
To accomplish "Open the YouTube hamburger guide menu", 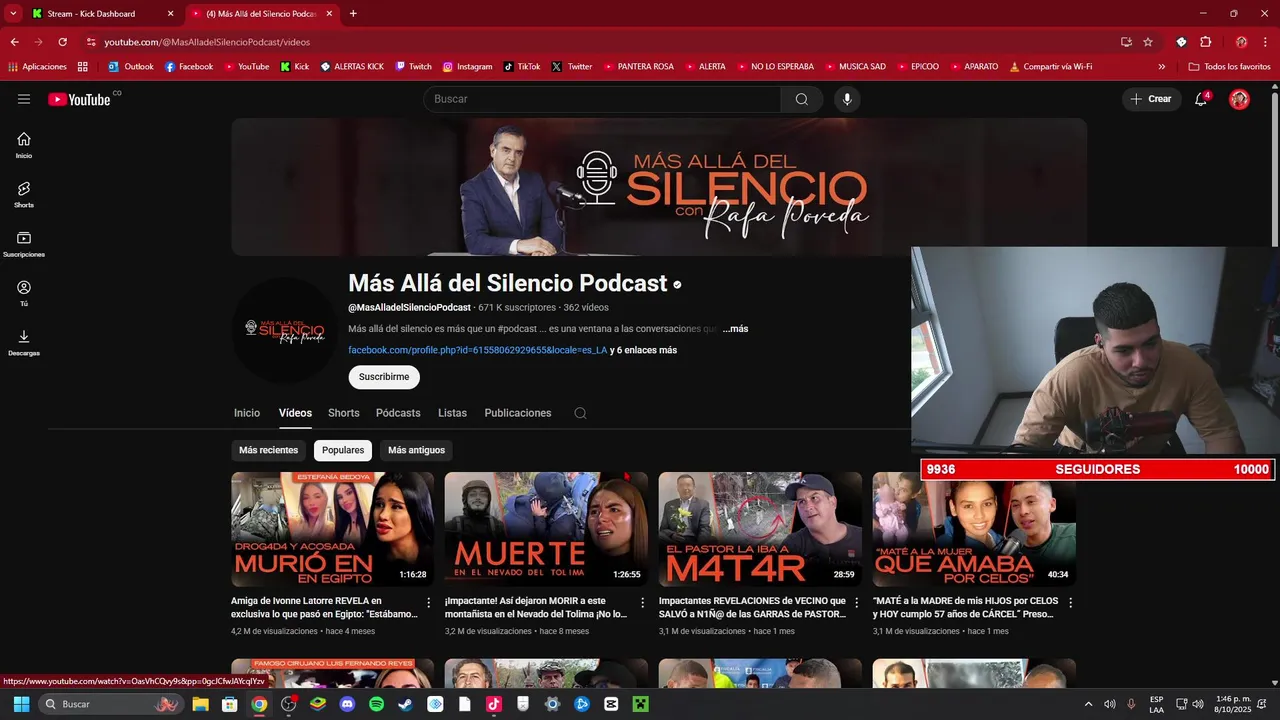I will coord(24,99).
